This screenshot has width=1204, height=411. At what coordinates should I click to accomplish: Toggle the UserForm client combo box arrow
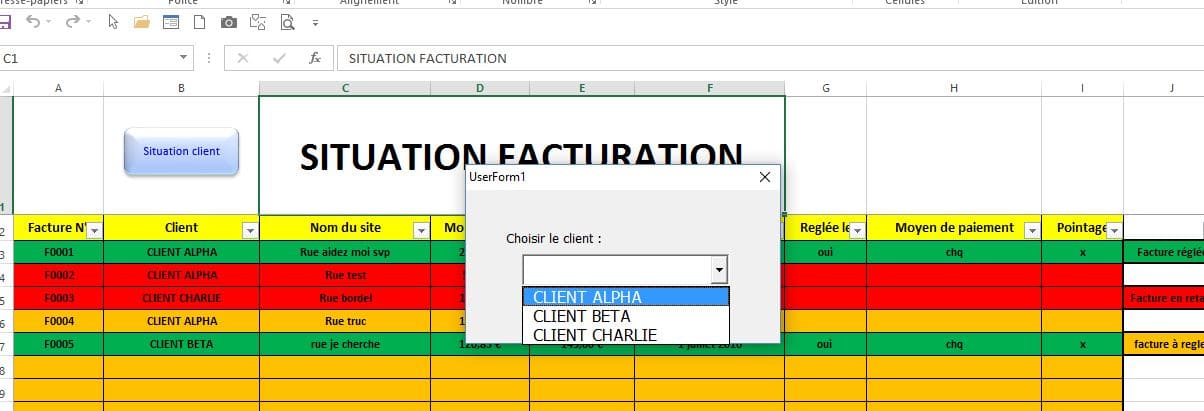[718, 270]
